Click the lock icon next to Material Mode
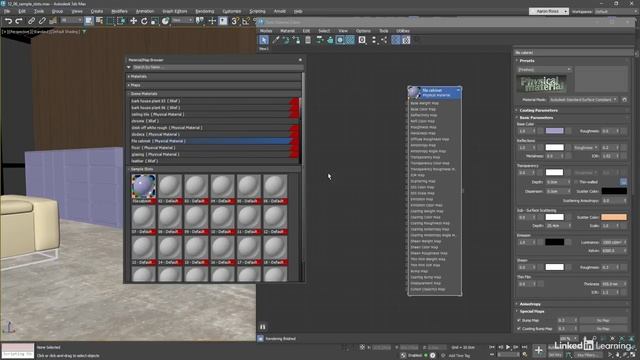This screenshot has width=640, height=360. tap(624, 100)
